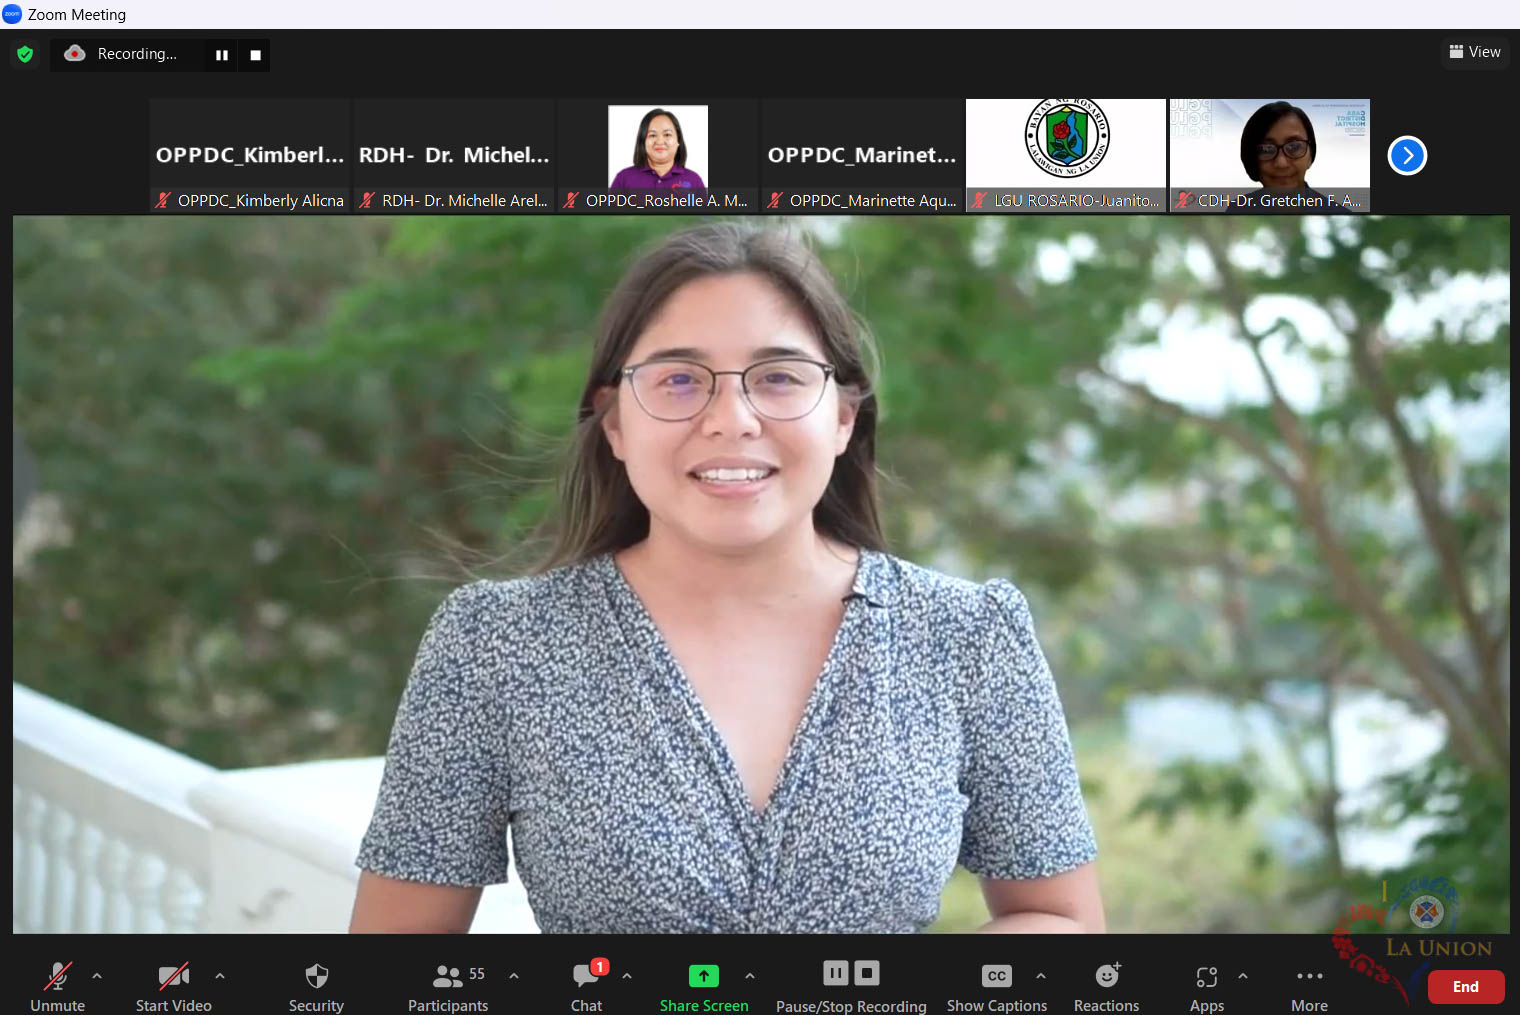1520x1015 pixels.
Task: Select CDH-Dr. Gretchen participant tile
Action: [1270, 155]
